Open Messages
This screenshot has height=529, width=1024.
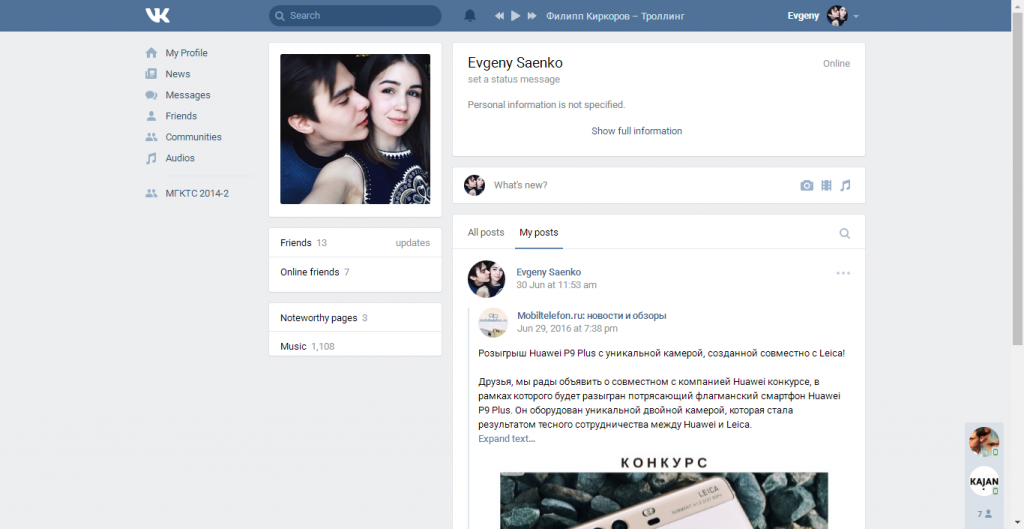pos(187,95)
